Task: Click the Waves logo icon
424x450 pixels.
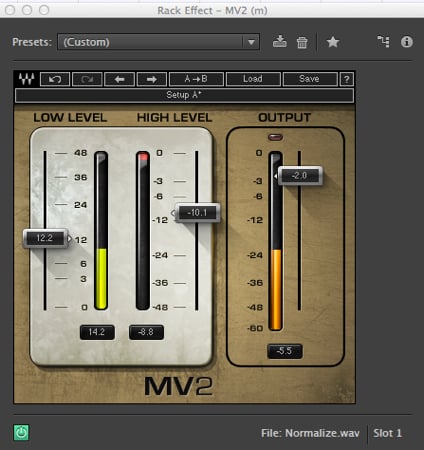Action: pyautogui.click(x=27, y=79)
